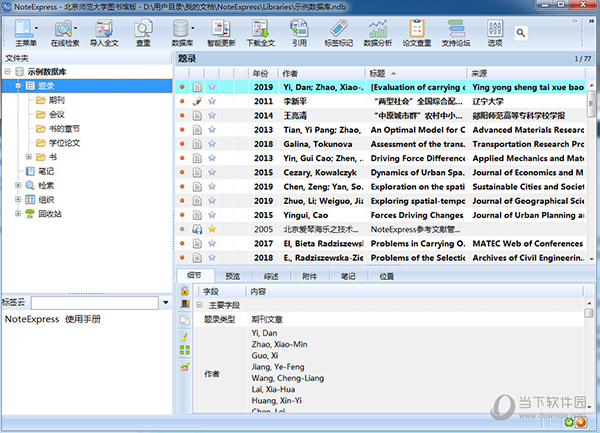Toggle the star on the Yi, Dan row
The image size is (600, 433).
(212, 87)
